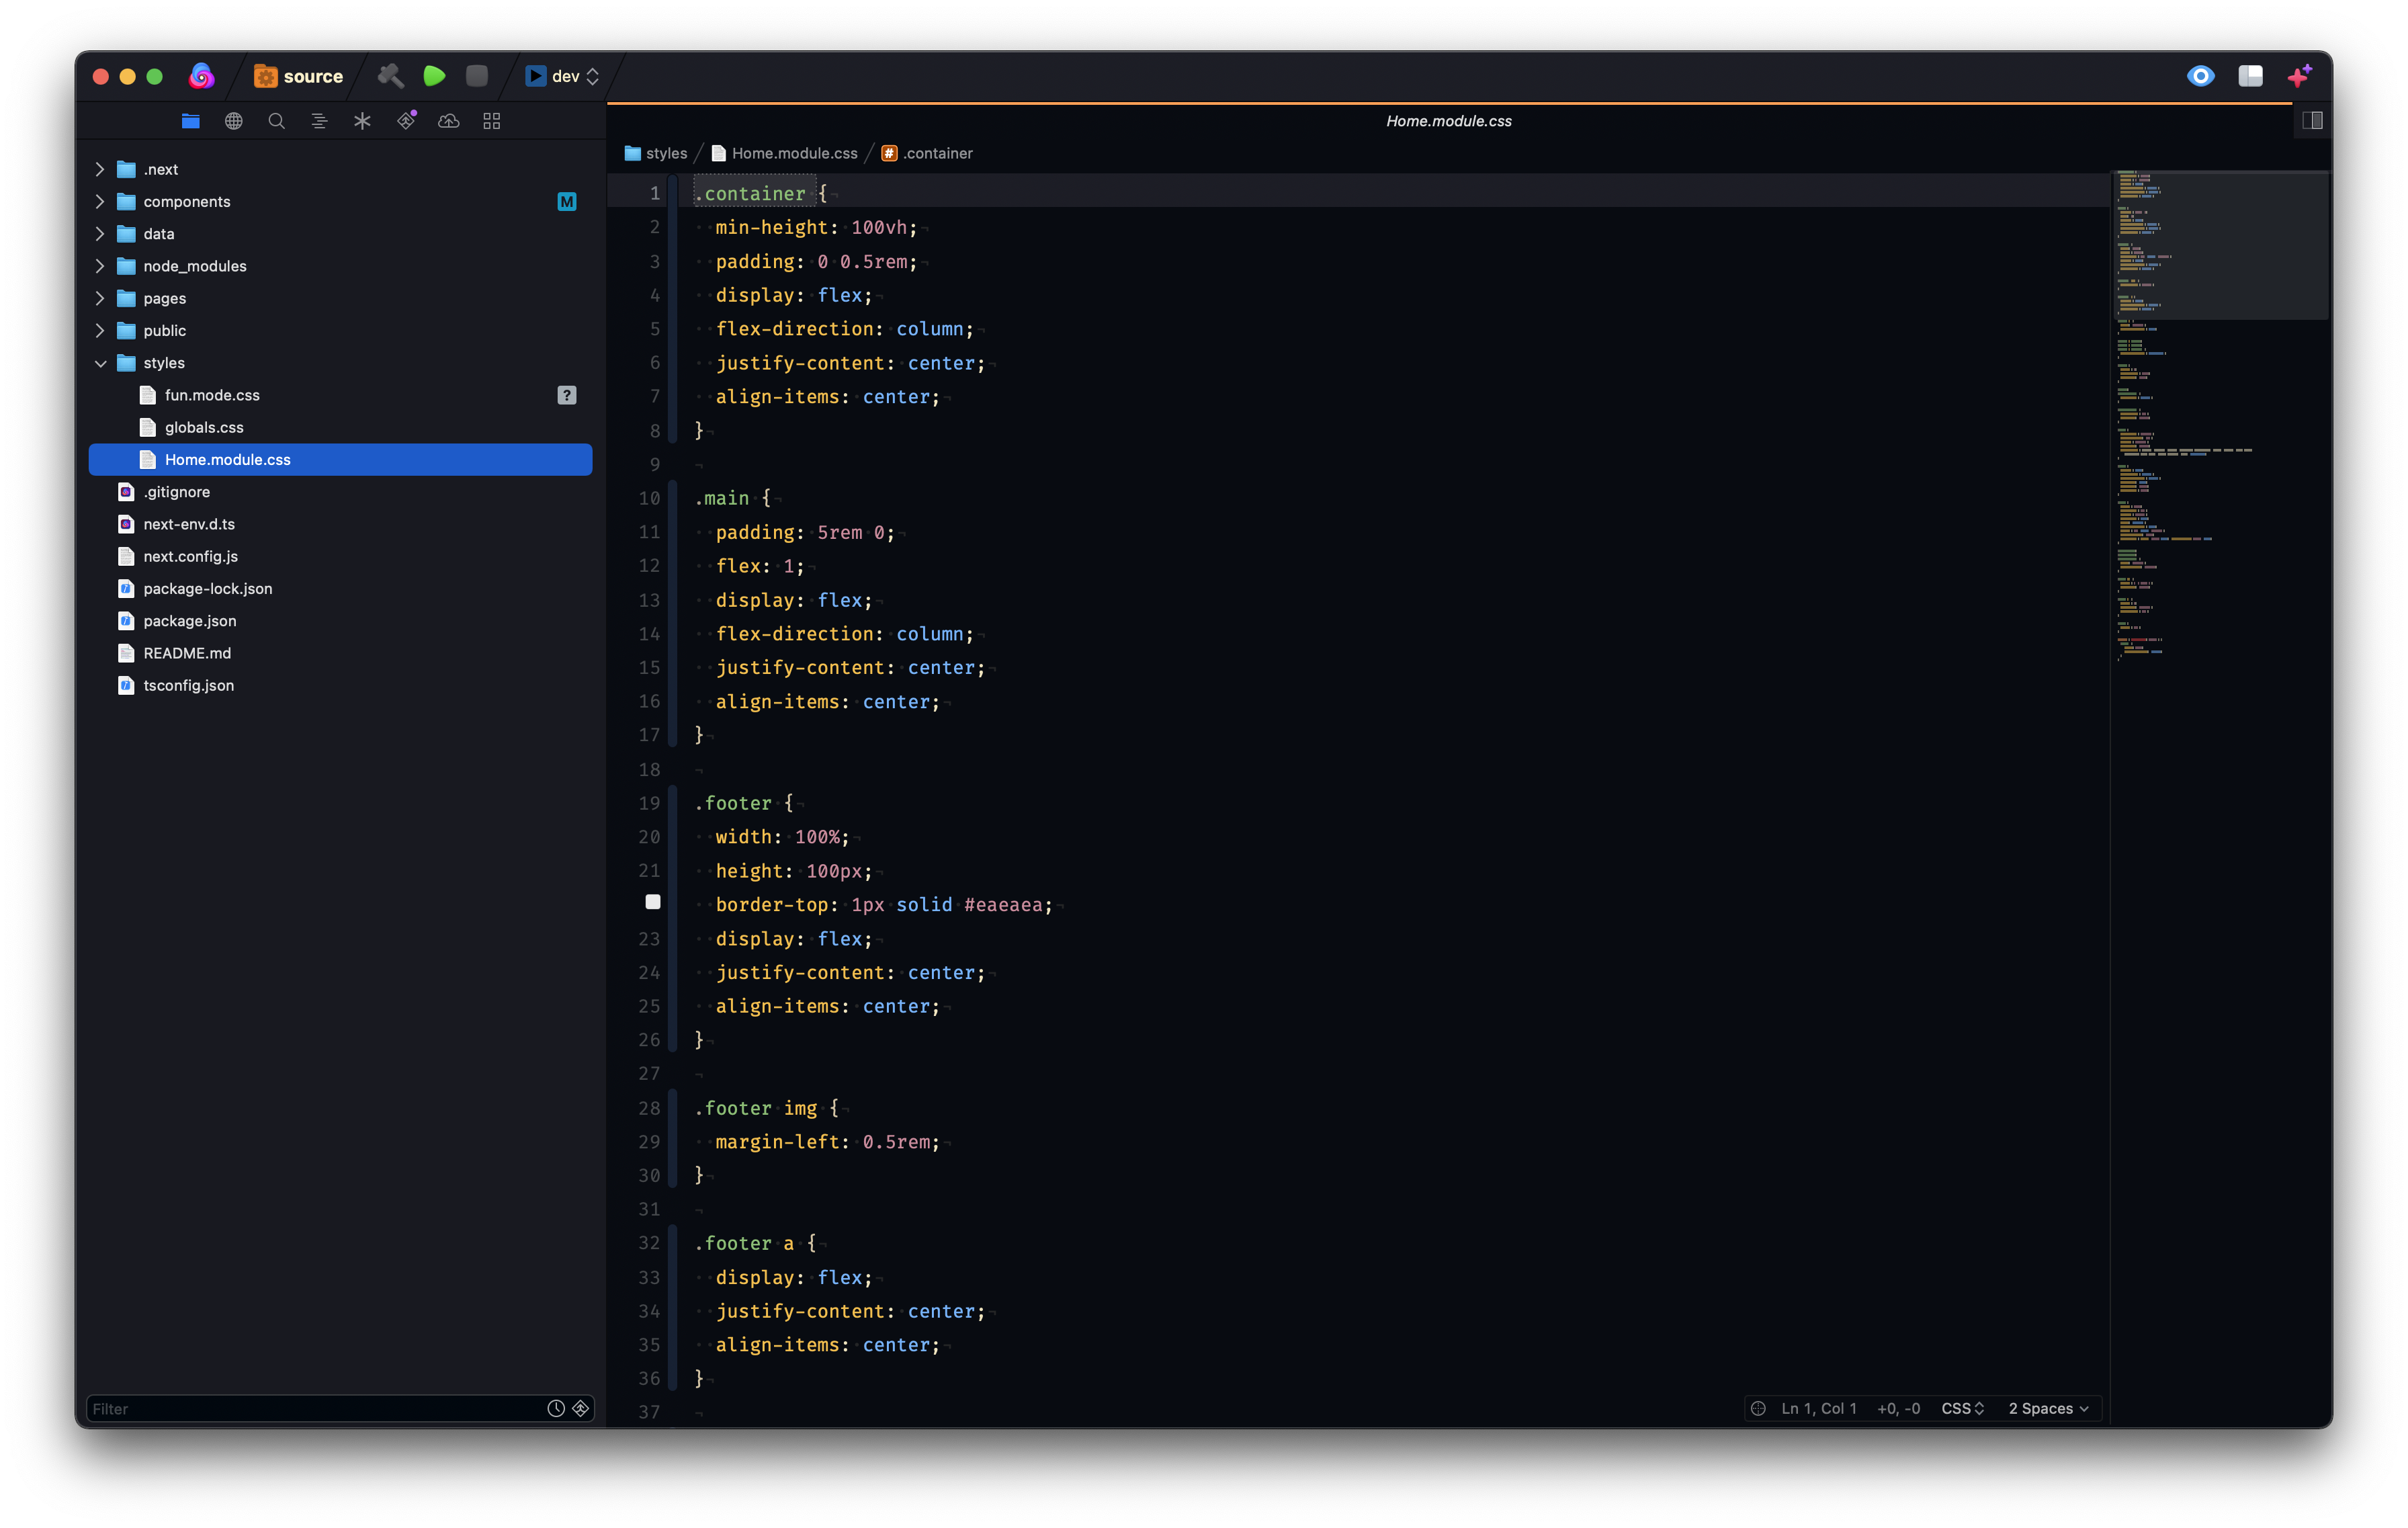2408x1528 pixels.
Task: Open the cloud Publish sidebar icon
Action: pos(449,121)
